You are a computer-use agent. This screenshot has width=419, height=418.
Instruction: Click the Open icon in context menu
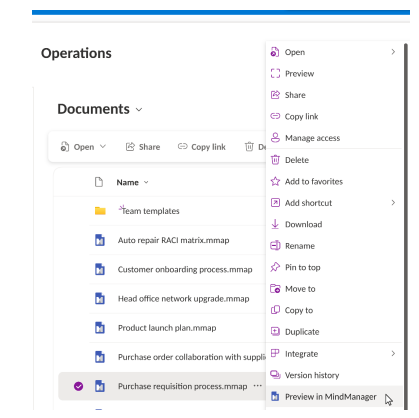point(275,52)
